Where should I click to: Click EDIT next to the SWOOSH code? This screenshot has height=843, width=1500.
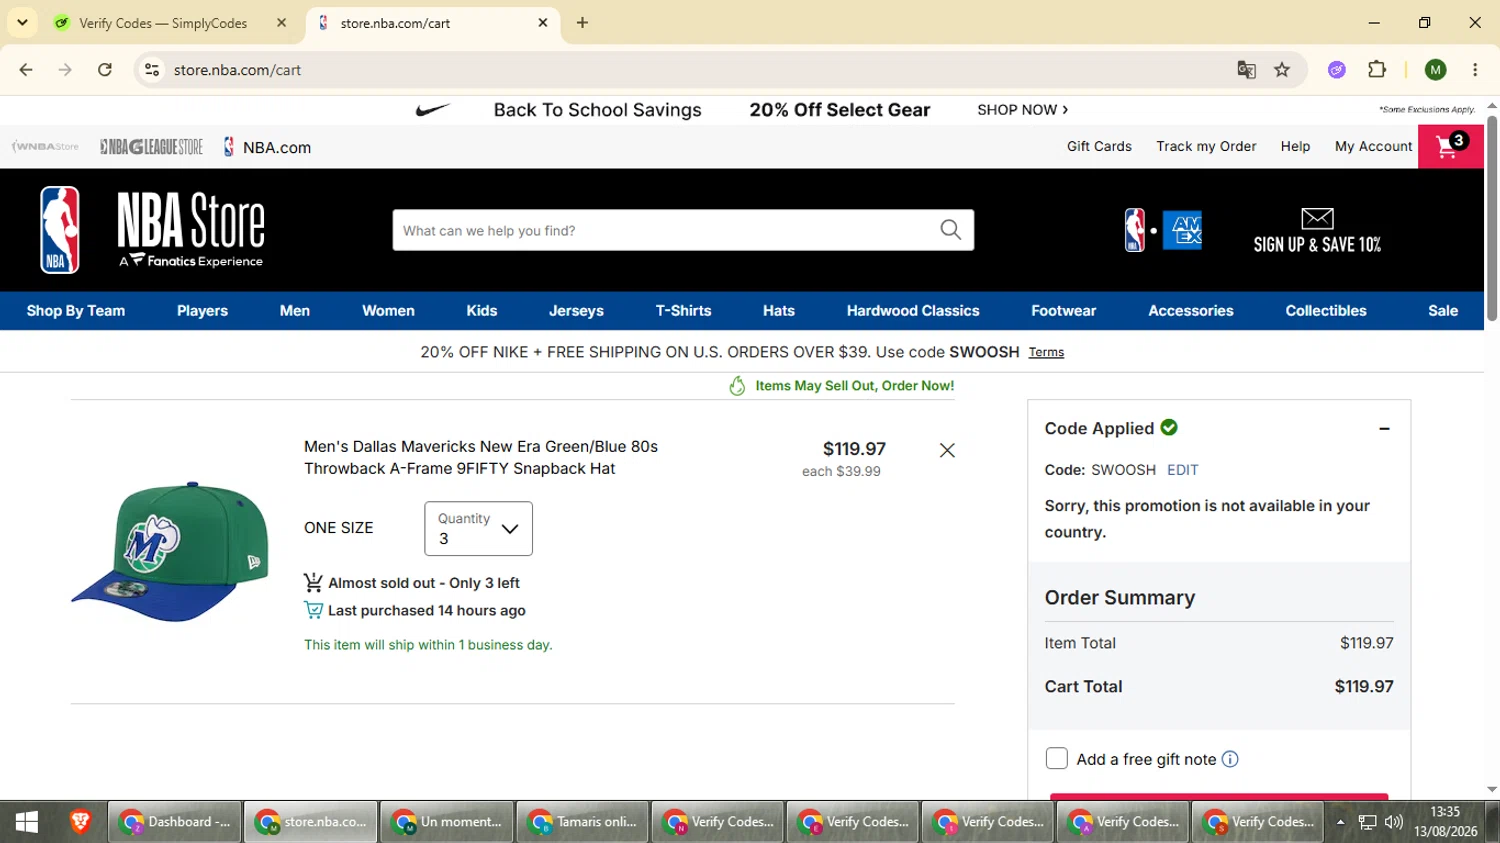1183,470
